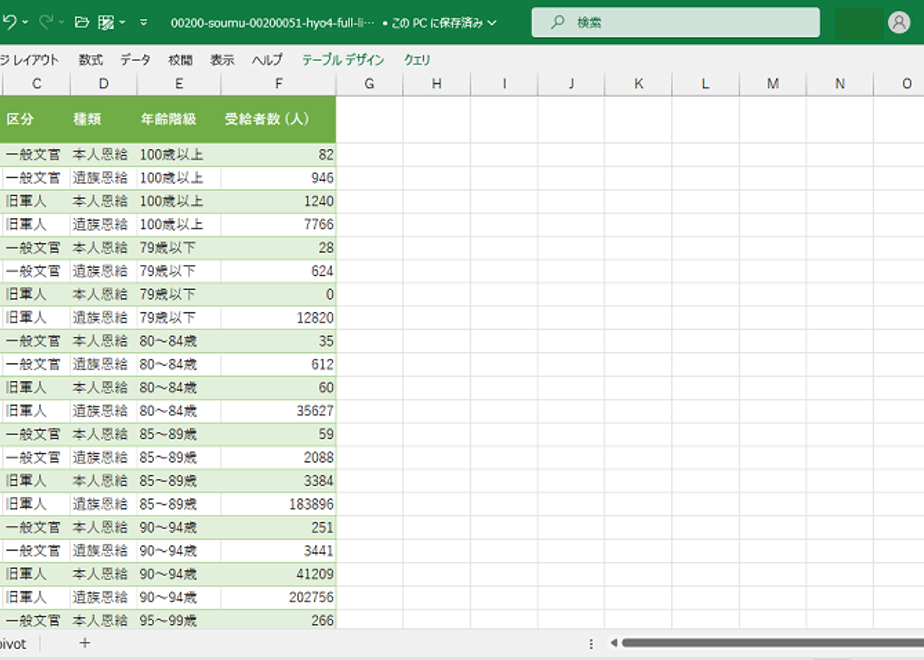Click the 年齢階級 table header cell
Viewport: 924px width, 660px height.
[179, 119]
